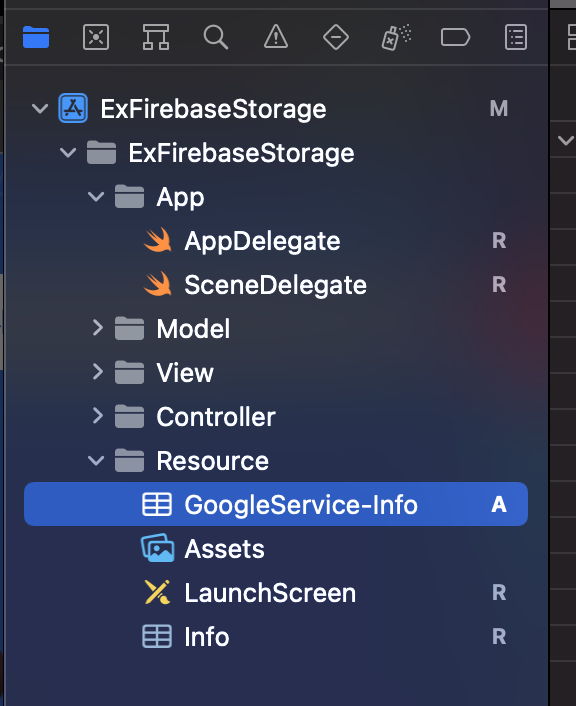The image size is (576, 706).
Task: Select the LaunchScreen file name
Action: [x=270, y=593]
